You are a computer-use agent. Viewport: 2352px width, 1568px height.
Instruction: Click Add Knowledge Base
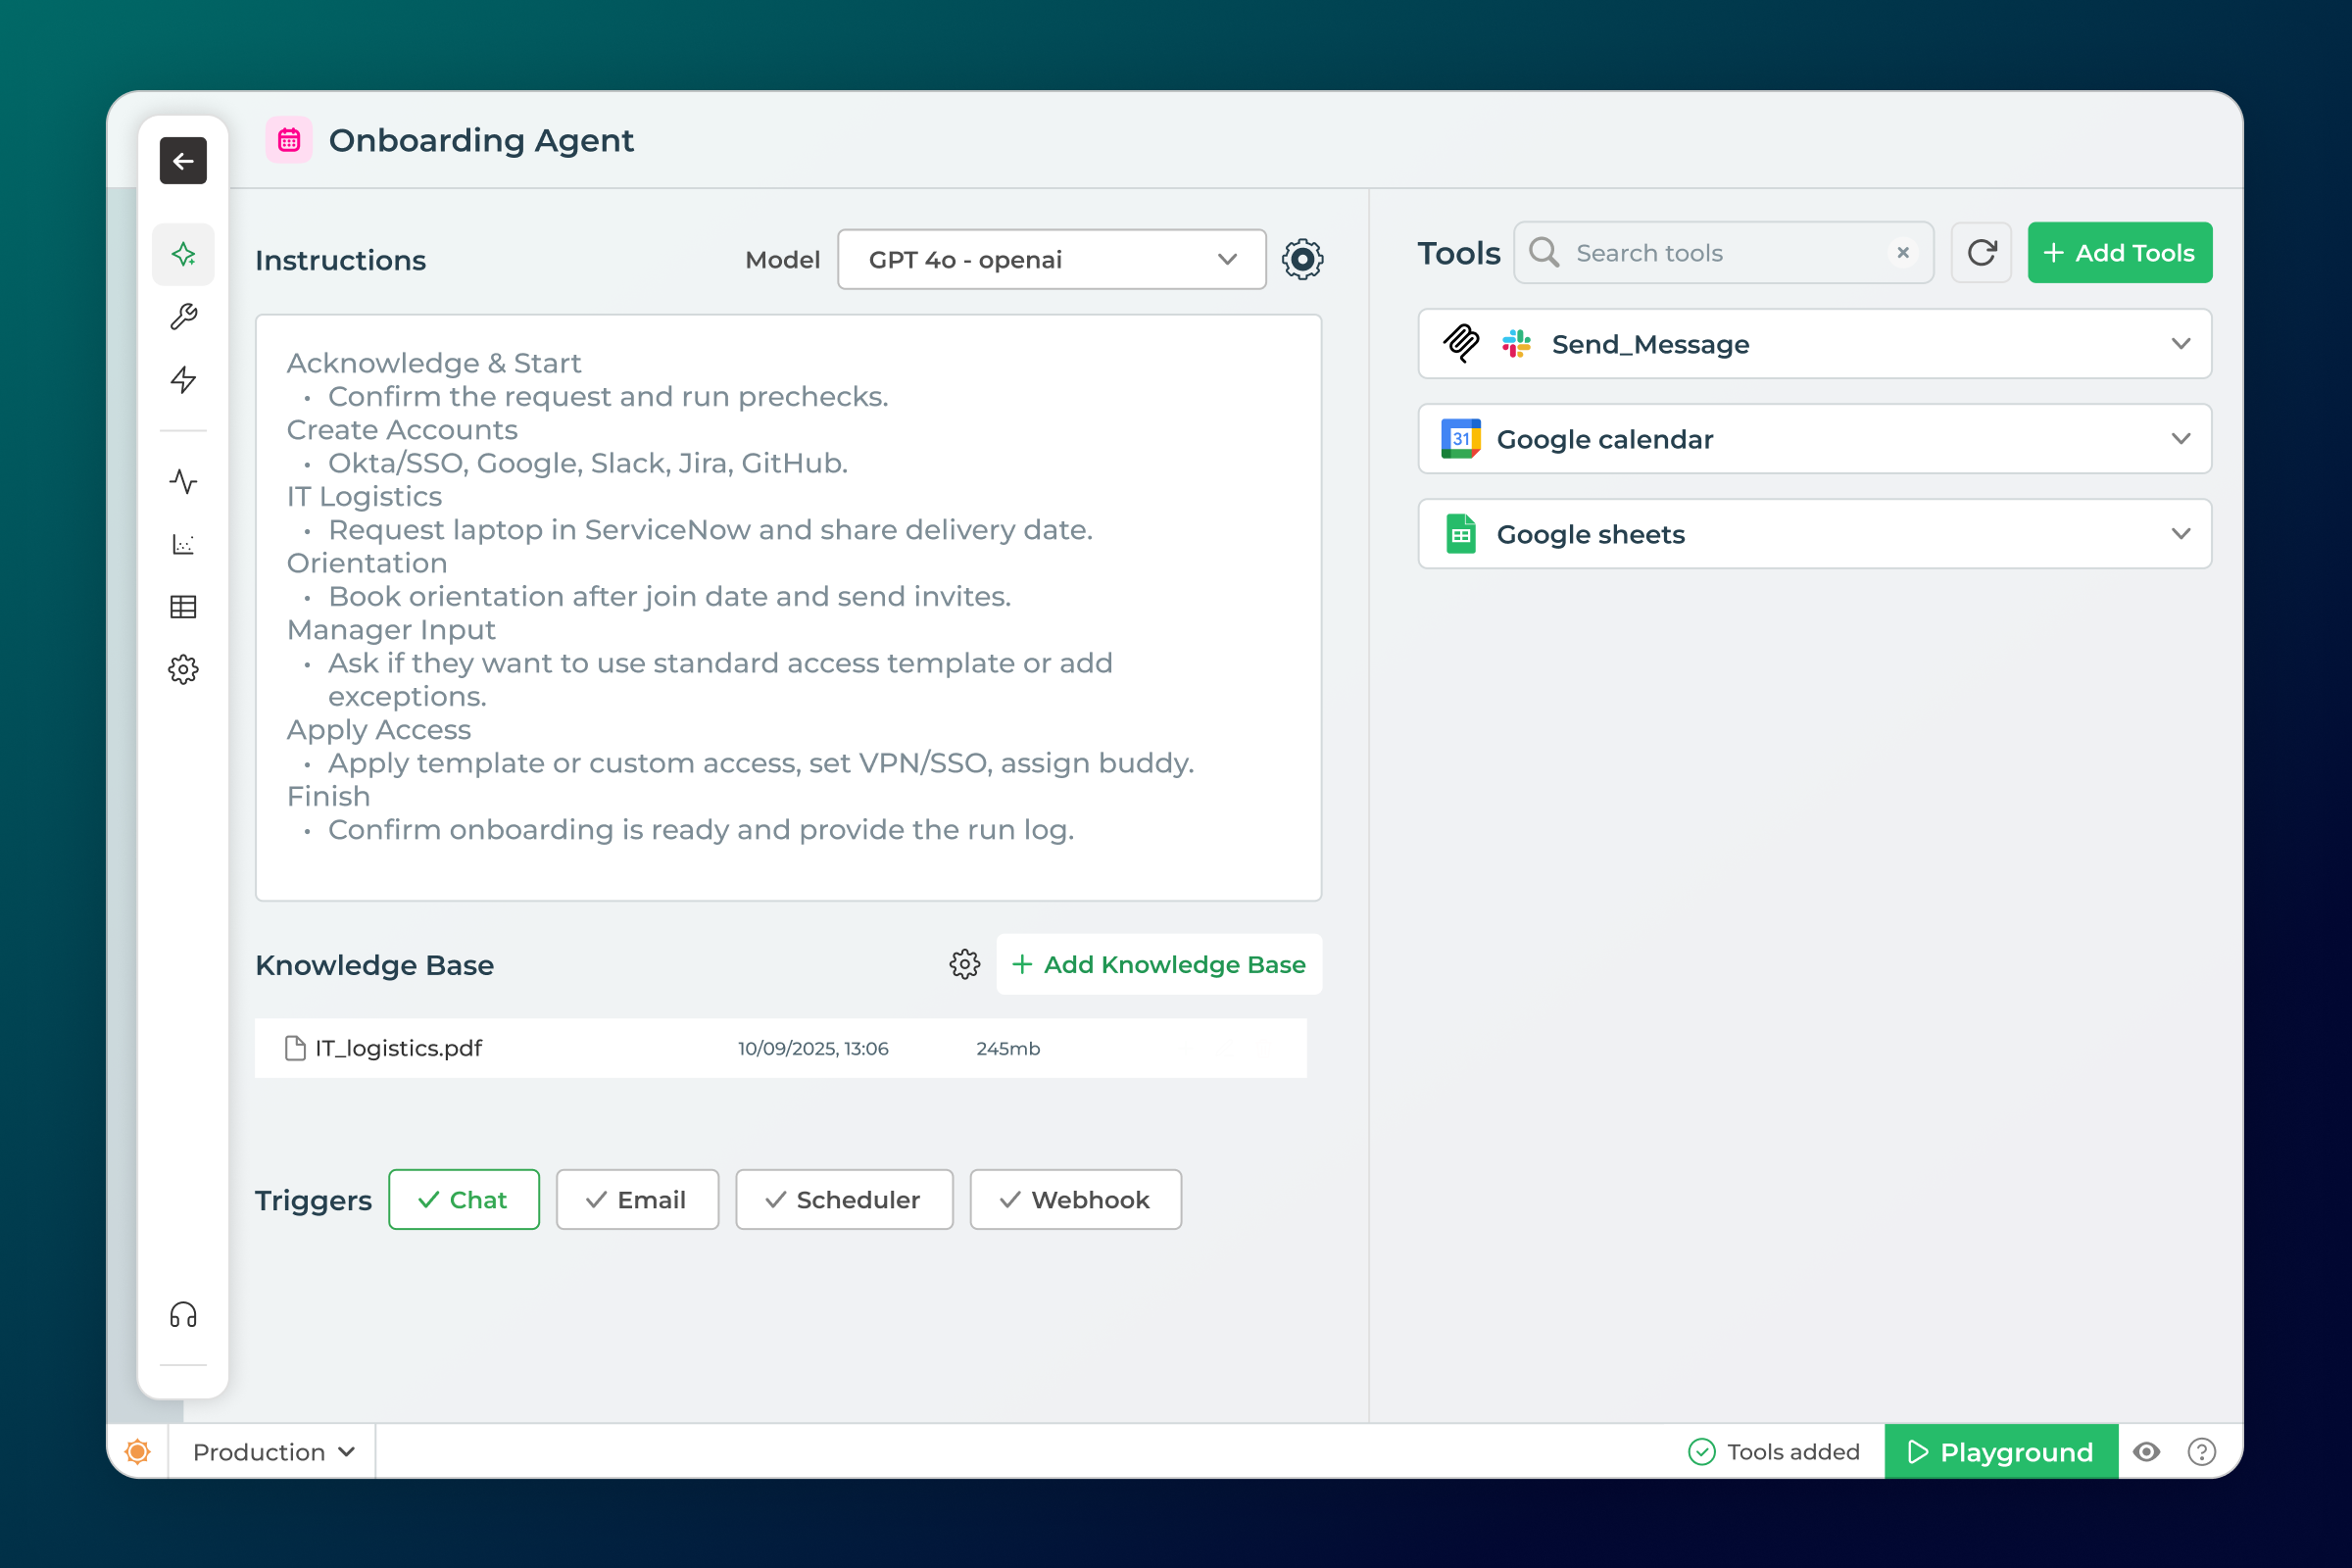tap(1159, 964)
